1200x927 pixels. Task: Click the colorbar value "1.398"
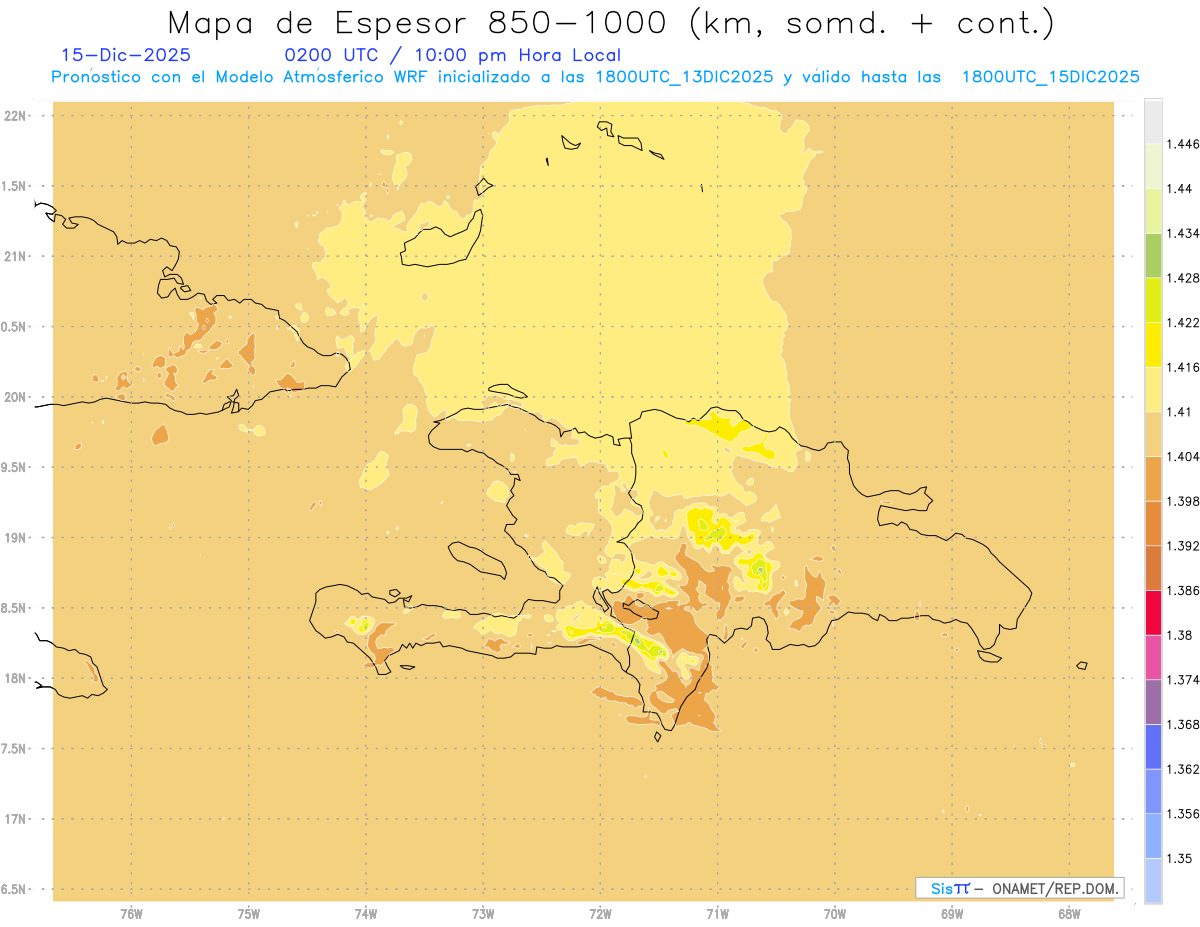tap(1184, 501)
